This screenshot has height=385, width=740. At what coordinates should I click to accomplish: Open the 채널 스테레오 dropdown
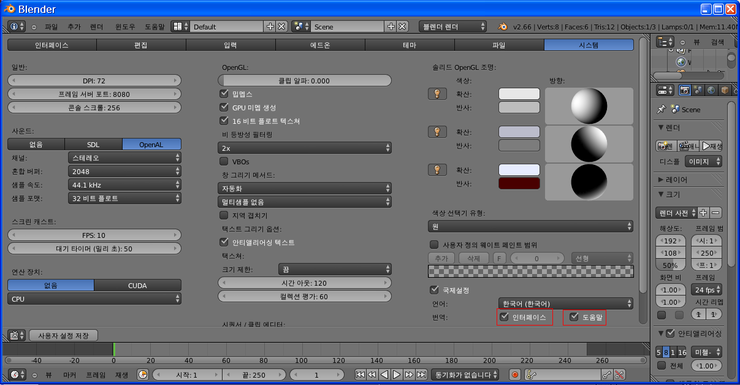[125, 158]
